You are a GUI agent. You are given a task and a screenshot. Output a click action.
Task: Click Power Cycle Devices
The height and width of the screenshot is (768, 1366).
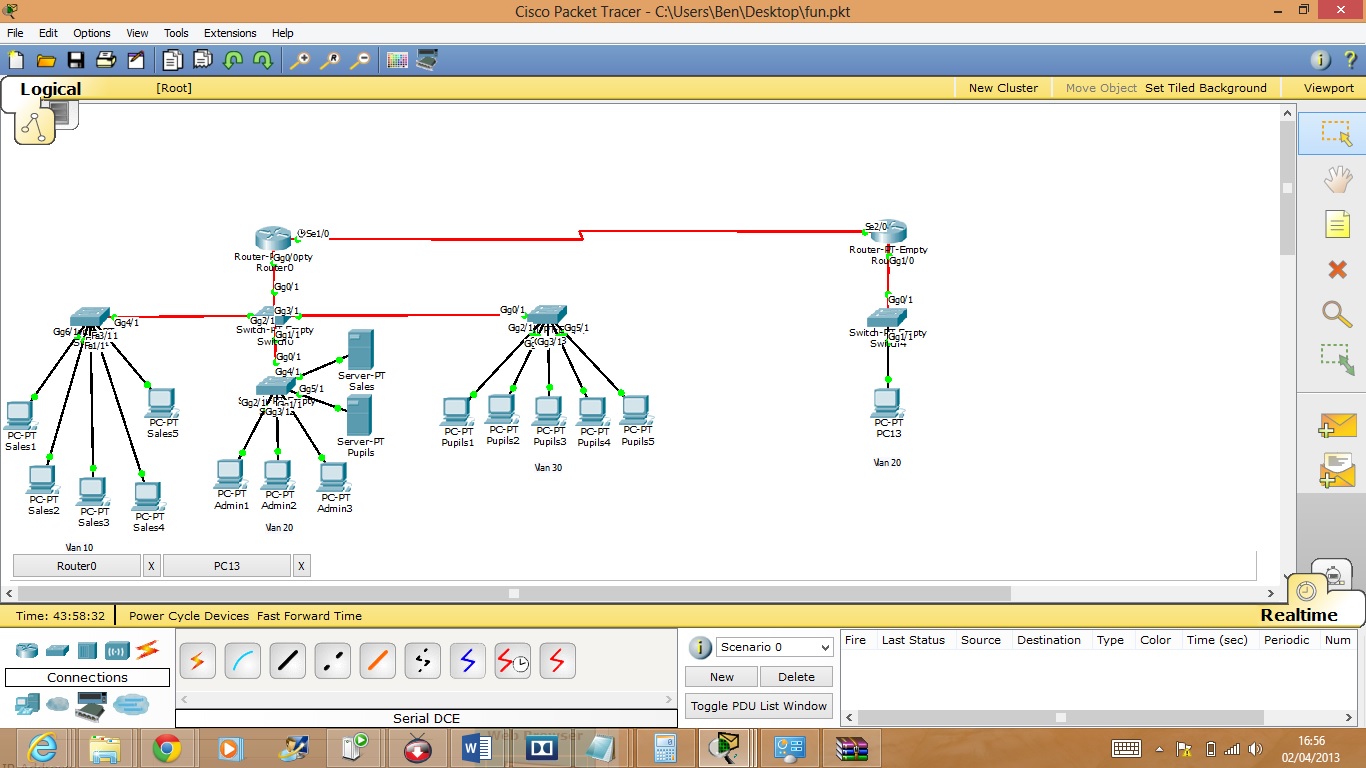[189, 616]
